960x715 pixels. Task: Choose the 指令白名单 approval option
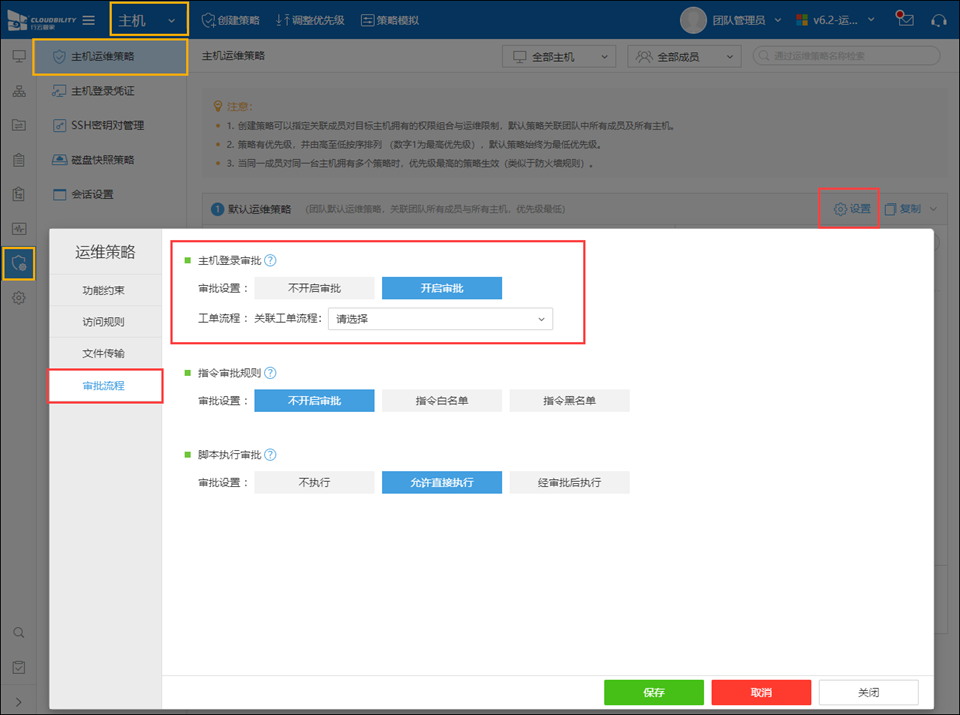(442, 401)
